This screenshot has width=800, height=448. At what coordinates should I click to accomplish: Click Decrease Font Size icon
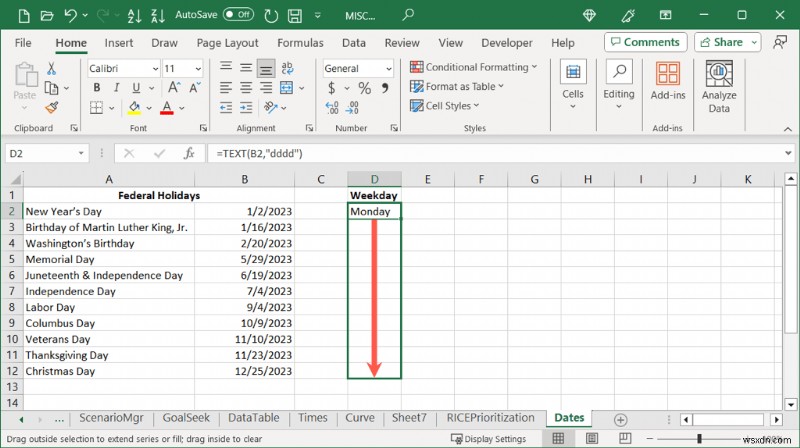195,88
